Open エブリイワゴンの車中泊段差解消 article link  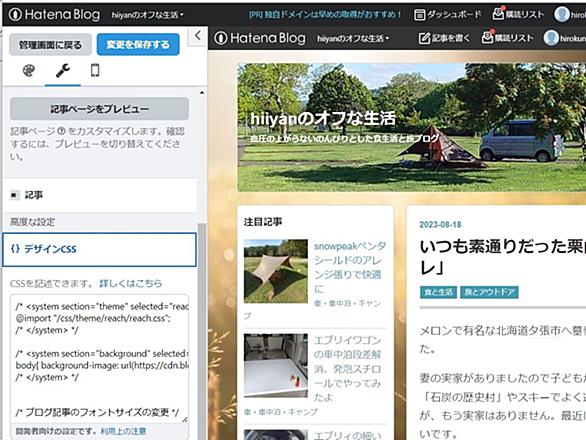point(348,368)
